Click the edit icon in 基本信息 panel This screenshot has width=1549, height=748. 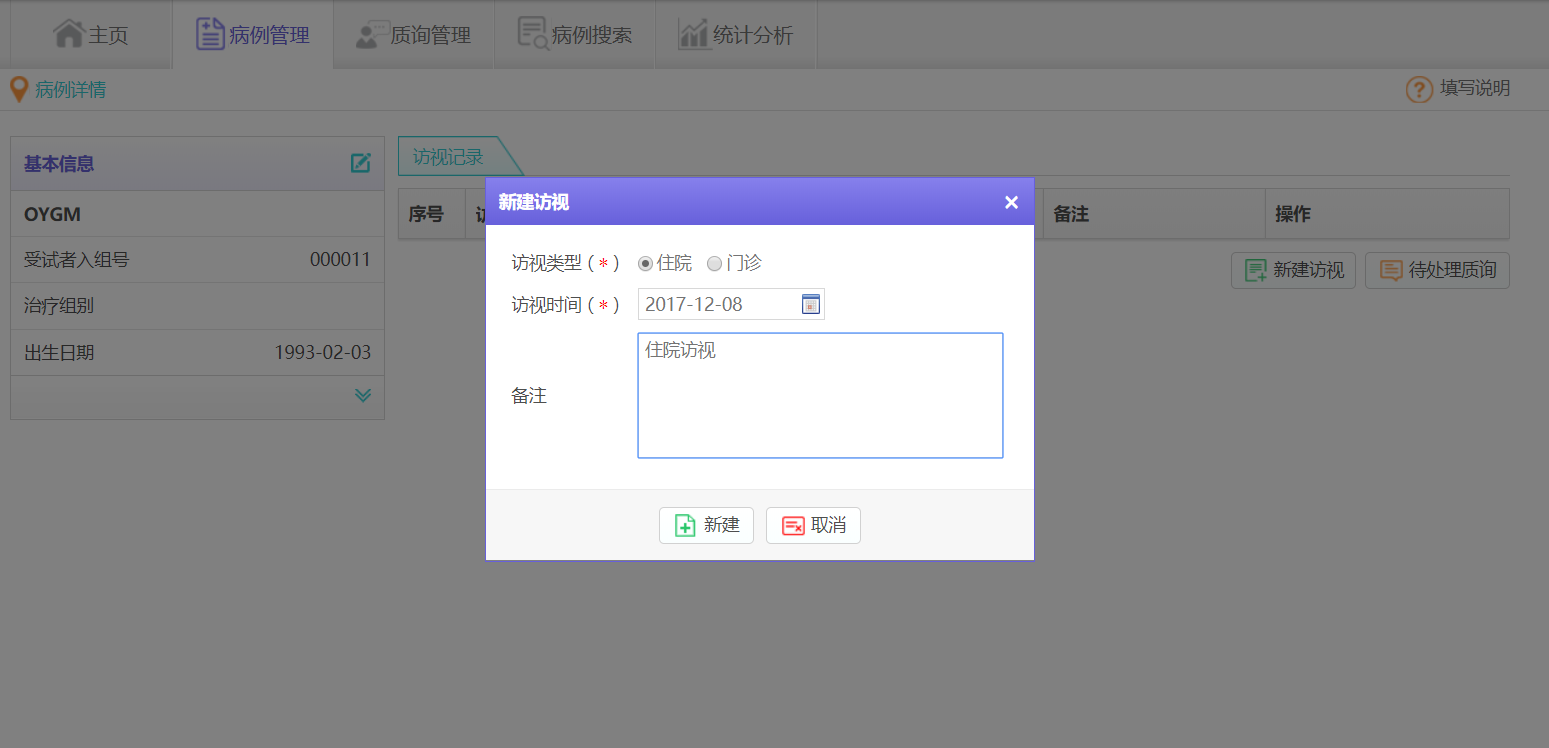click(361, 163)
